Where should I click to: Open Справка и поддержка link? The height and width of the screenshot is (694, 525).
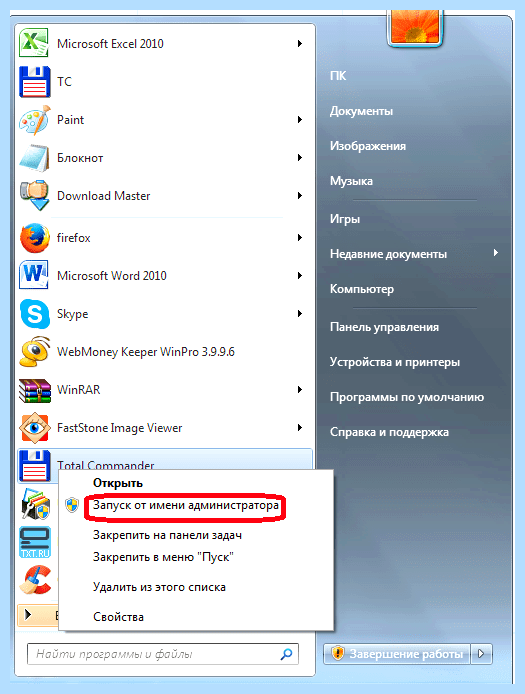(x=389, y=432)
